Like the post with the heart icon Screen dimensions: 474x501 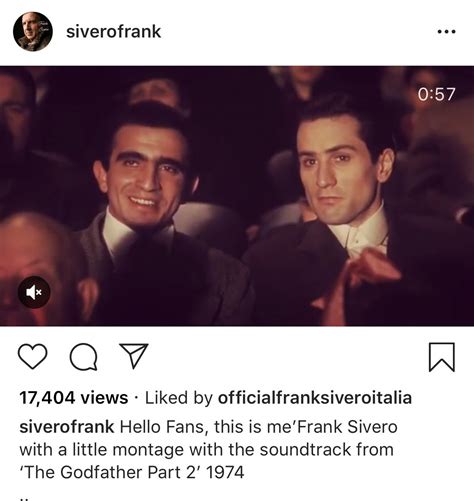pos(32,357)
